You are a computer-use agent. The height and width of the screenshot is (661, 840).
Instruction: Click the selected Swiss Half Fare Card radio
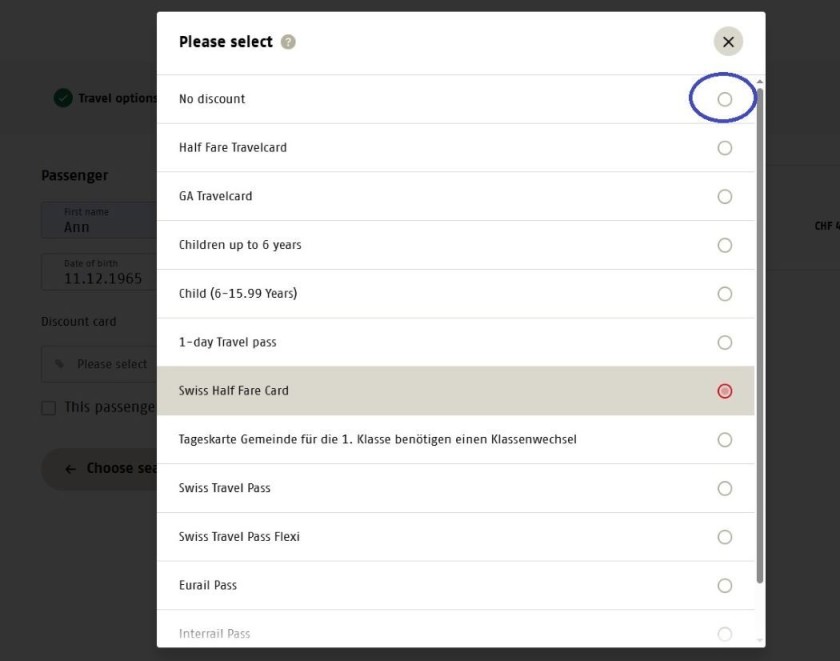point(725,391)
